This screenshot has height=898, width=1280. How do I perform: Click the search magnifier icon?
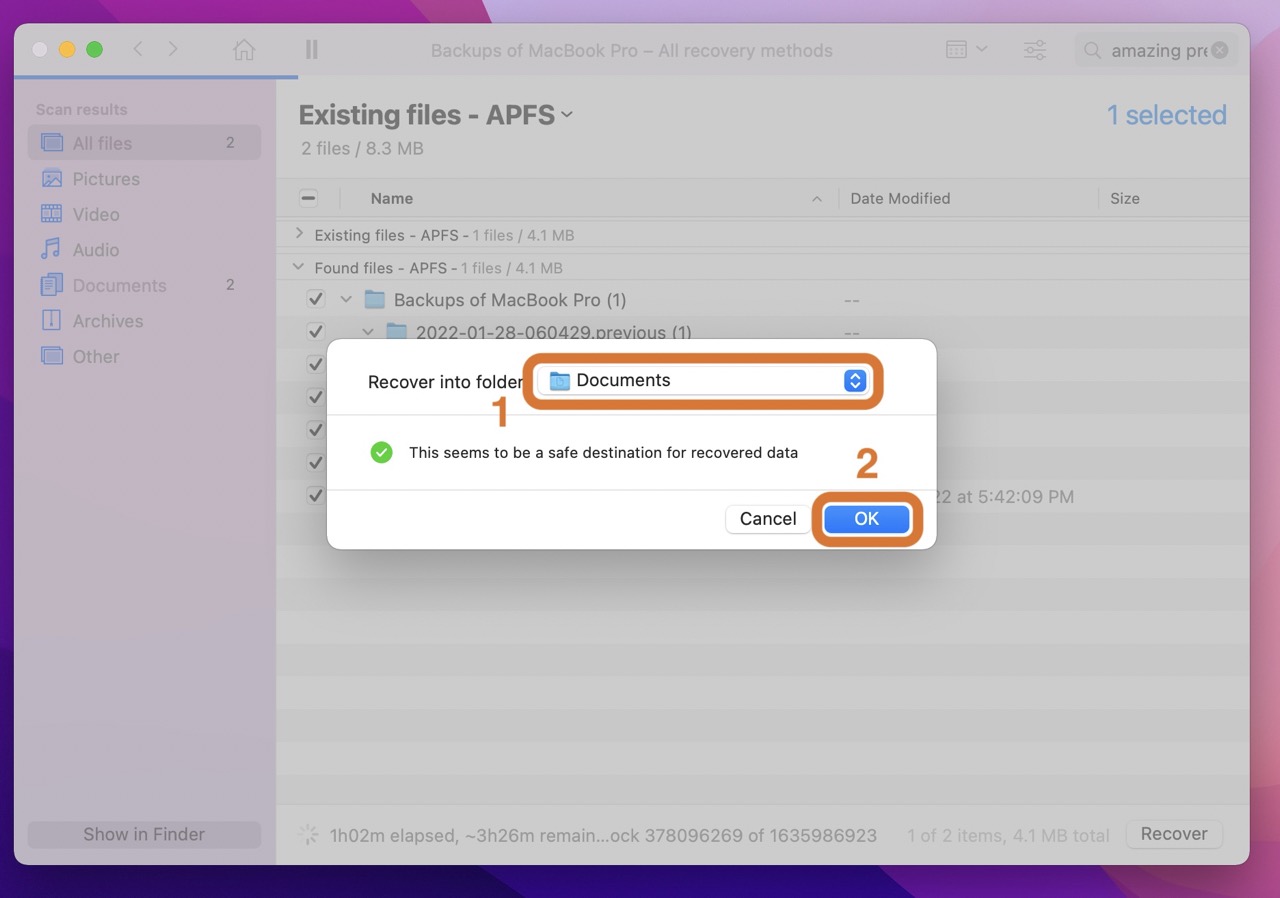(x=1093, y=50)
